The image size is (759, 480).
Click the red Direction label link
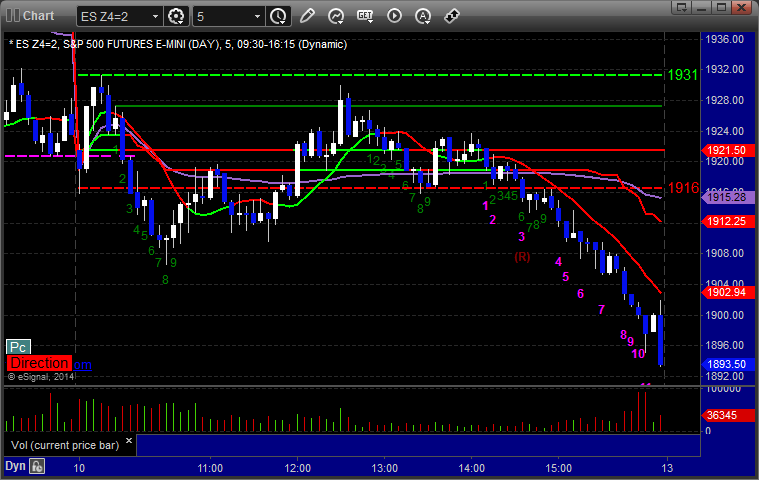click(x=39, y=363)
